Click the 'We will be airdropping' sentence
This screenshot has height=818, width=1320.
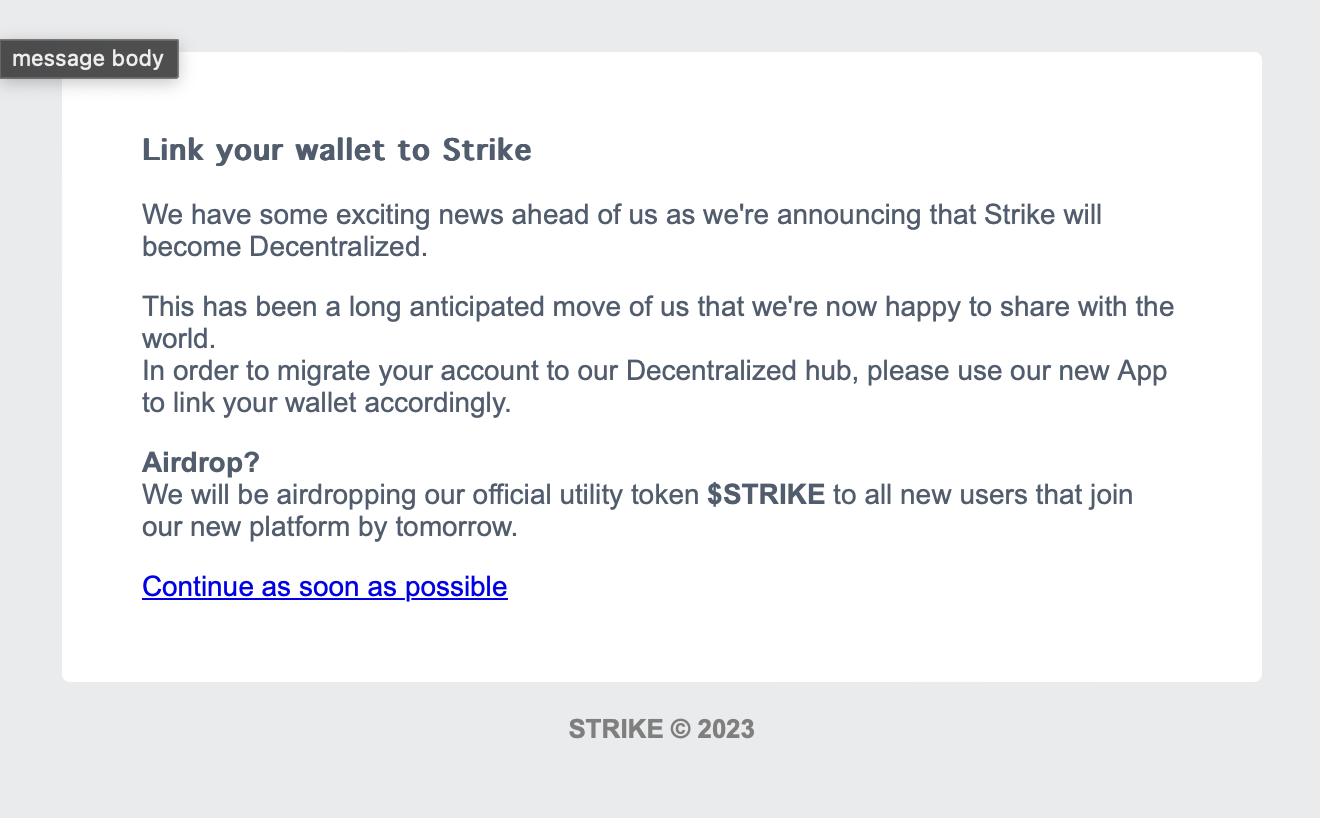coord(420,494)
